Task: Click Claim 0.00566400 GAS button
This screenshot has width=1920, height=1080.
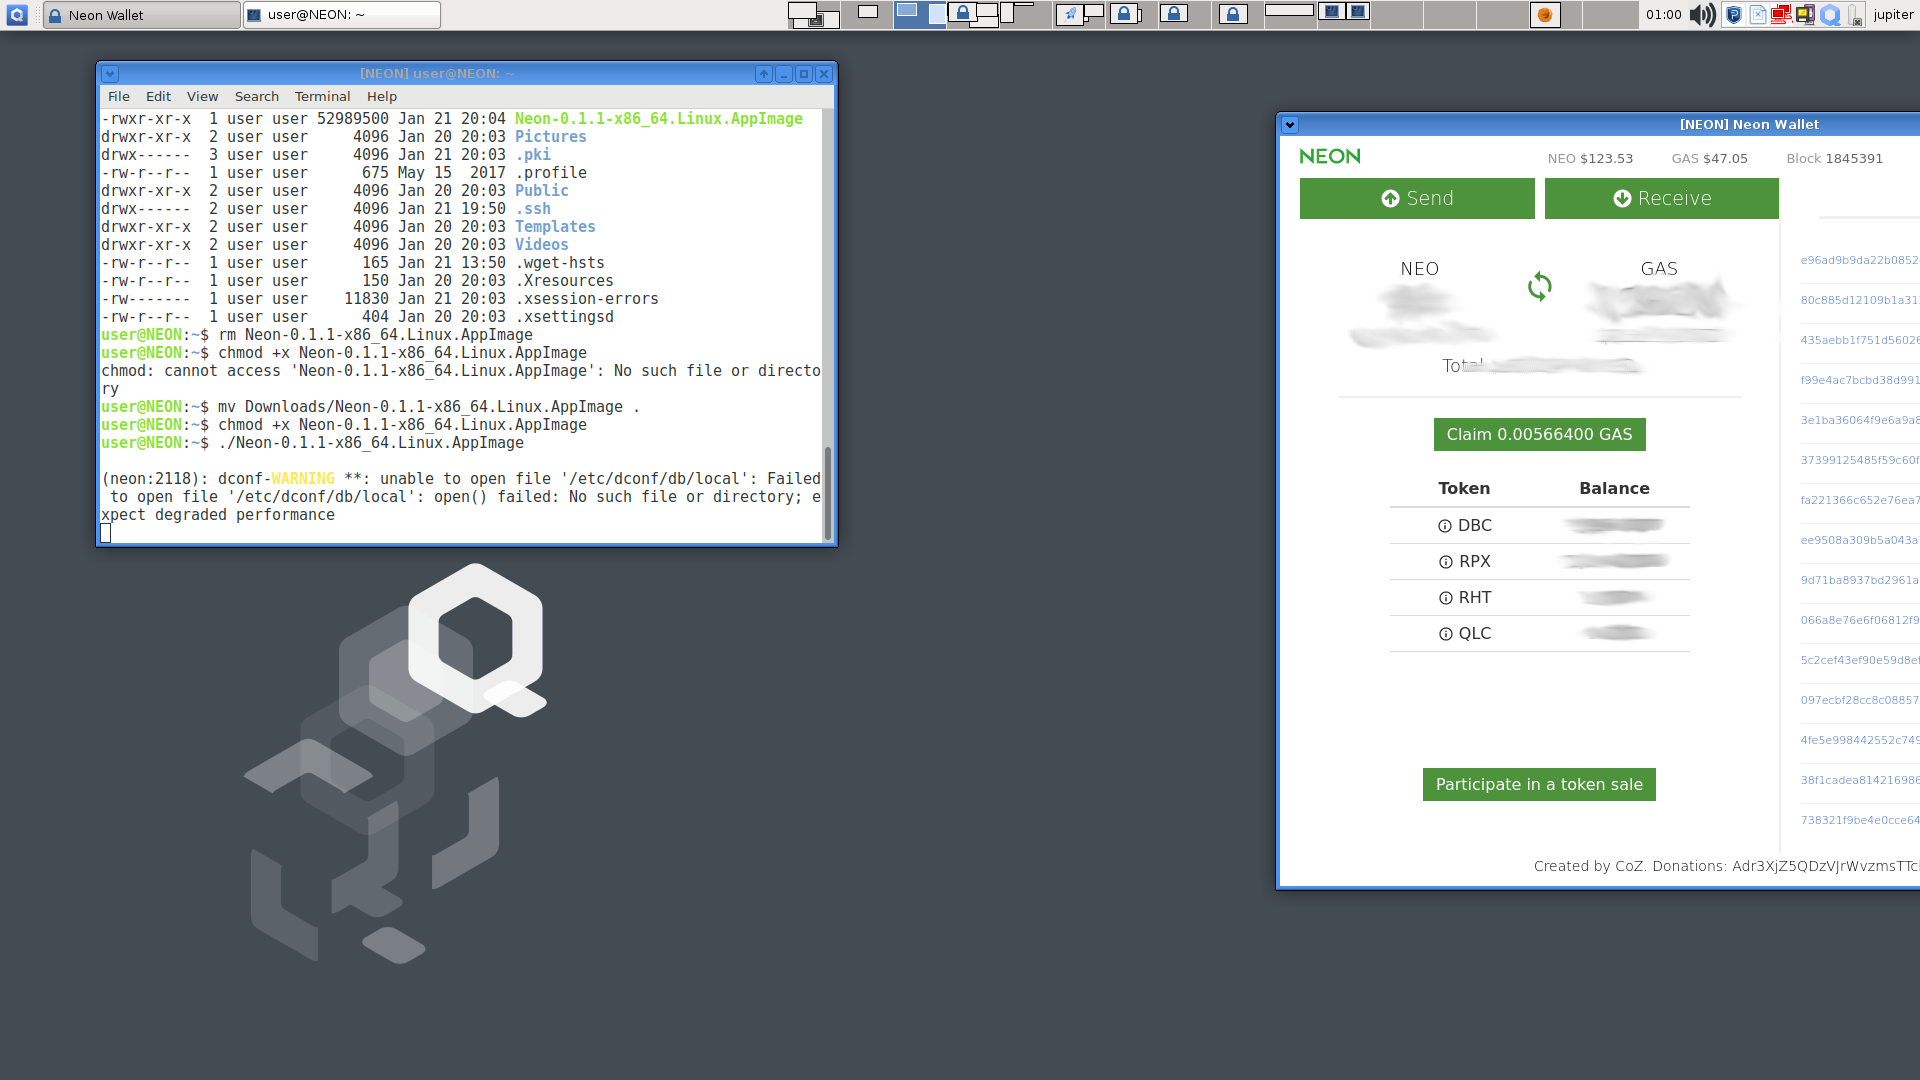Action: click(1539, 434)
